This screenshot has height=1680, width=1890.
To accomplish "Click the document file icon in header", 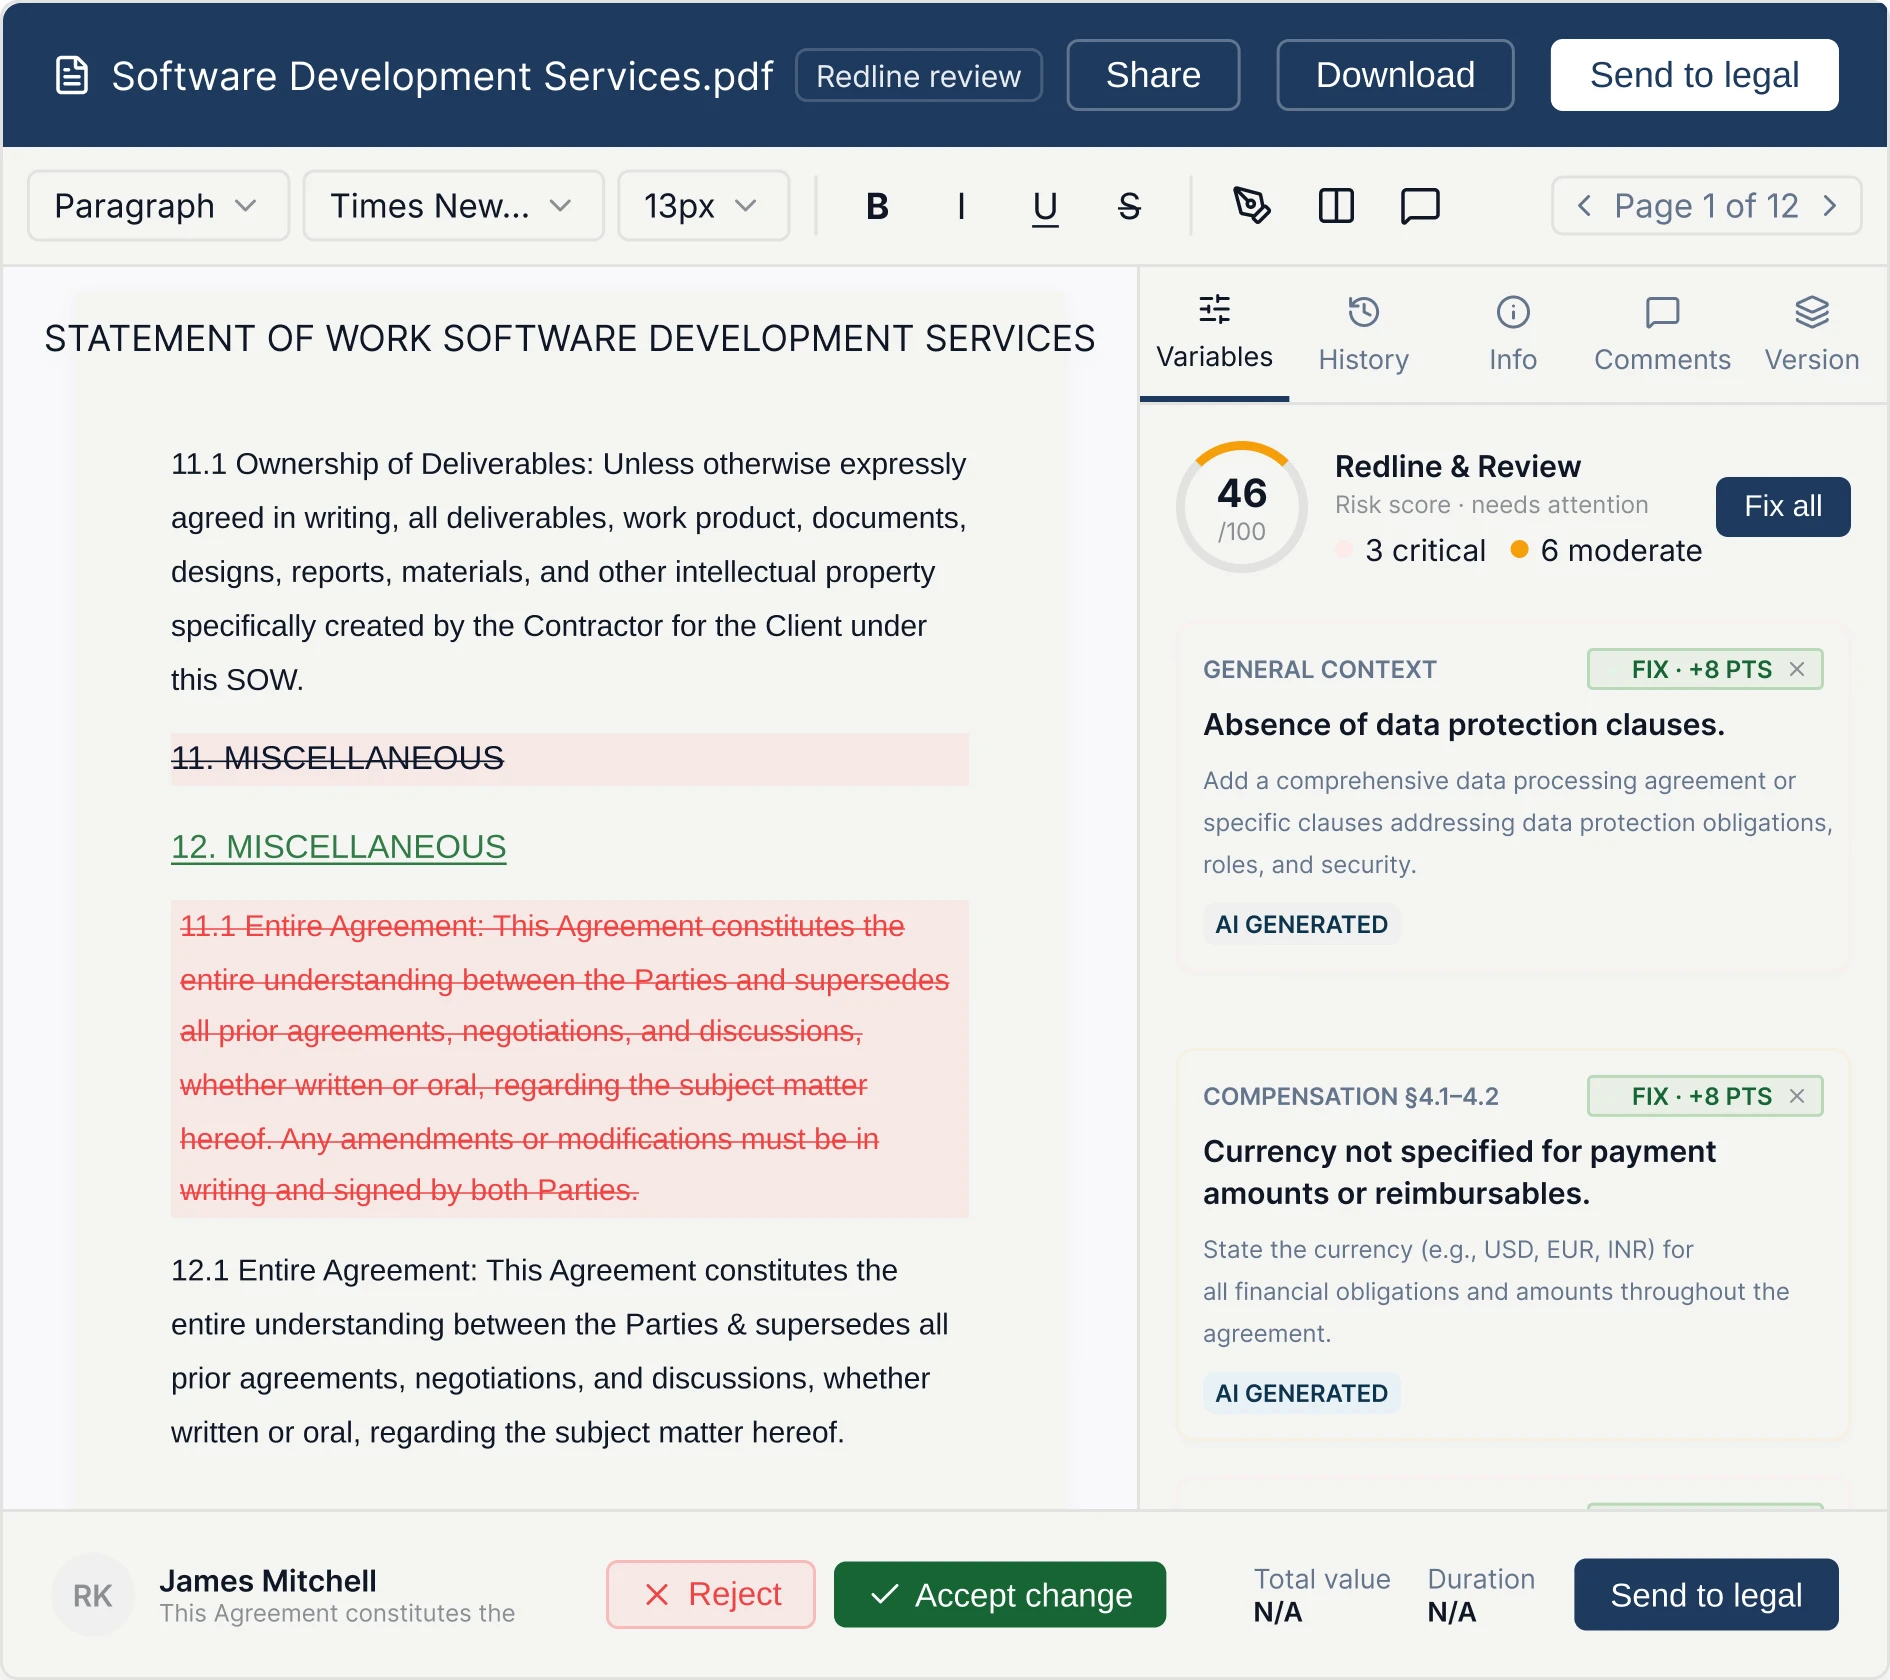I will (72, 76).
